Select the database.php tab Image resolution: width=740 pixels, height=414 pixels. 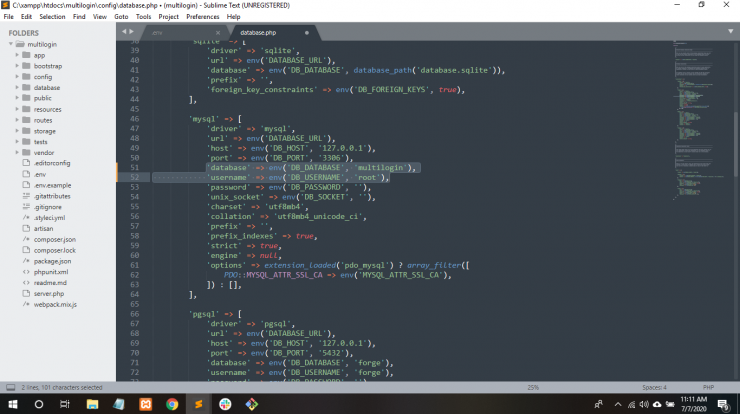coord(274,33)
